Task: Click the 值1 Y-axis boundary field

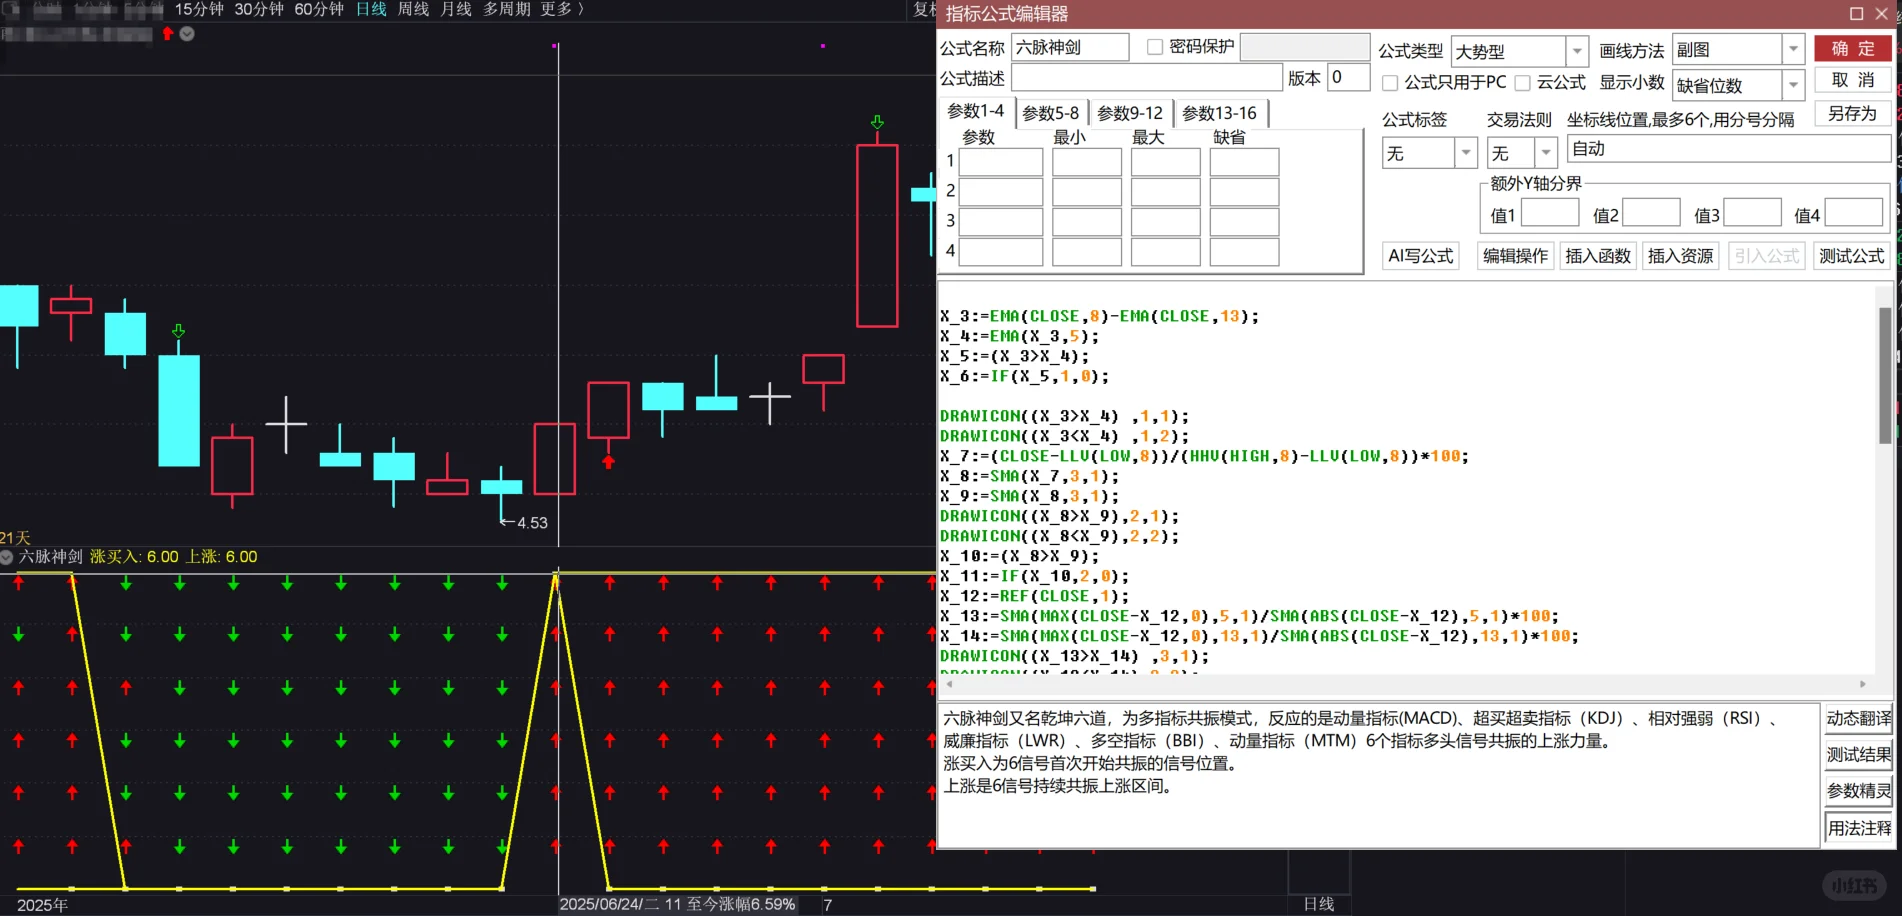Action: pyautogui.click(x=1549, y=213)
